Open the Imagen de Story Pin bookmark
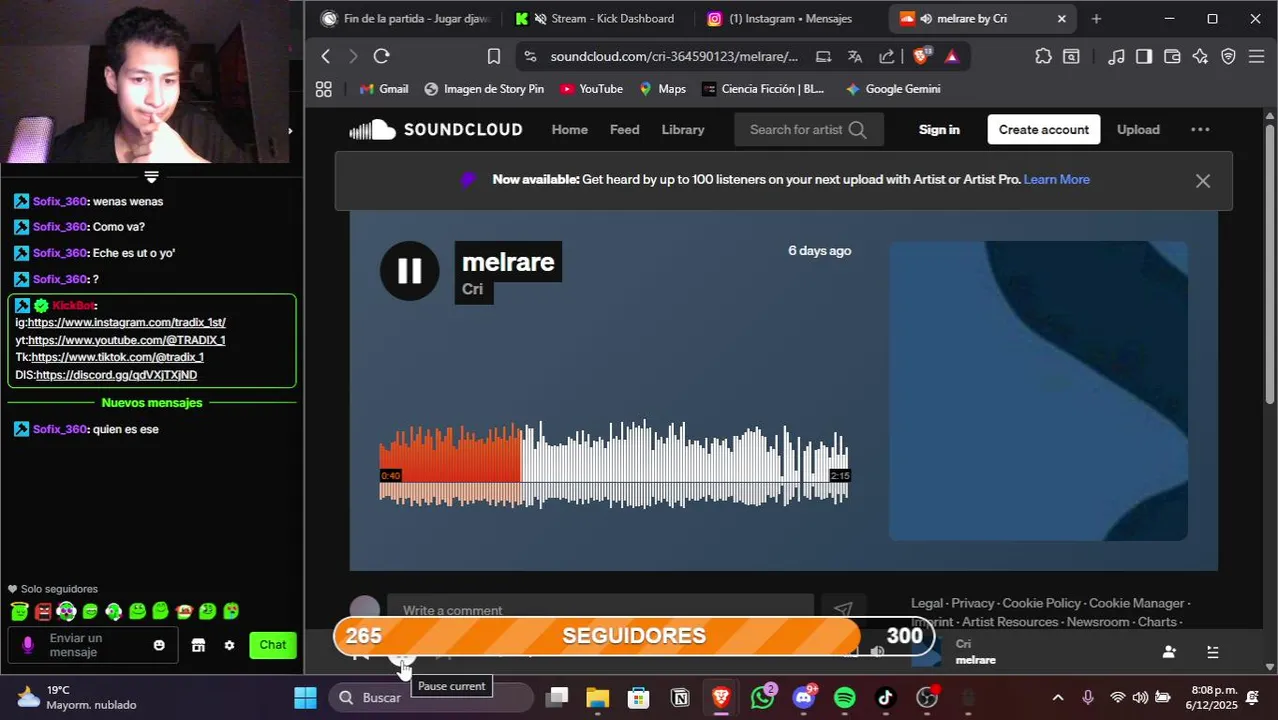Image resolution: width=1278 pixels, height=720 pixels. click(484, 89)
